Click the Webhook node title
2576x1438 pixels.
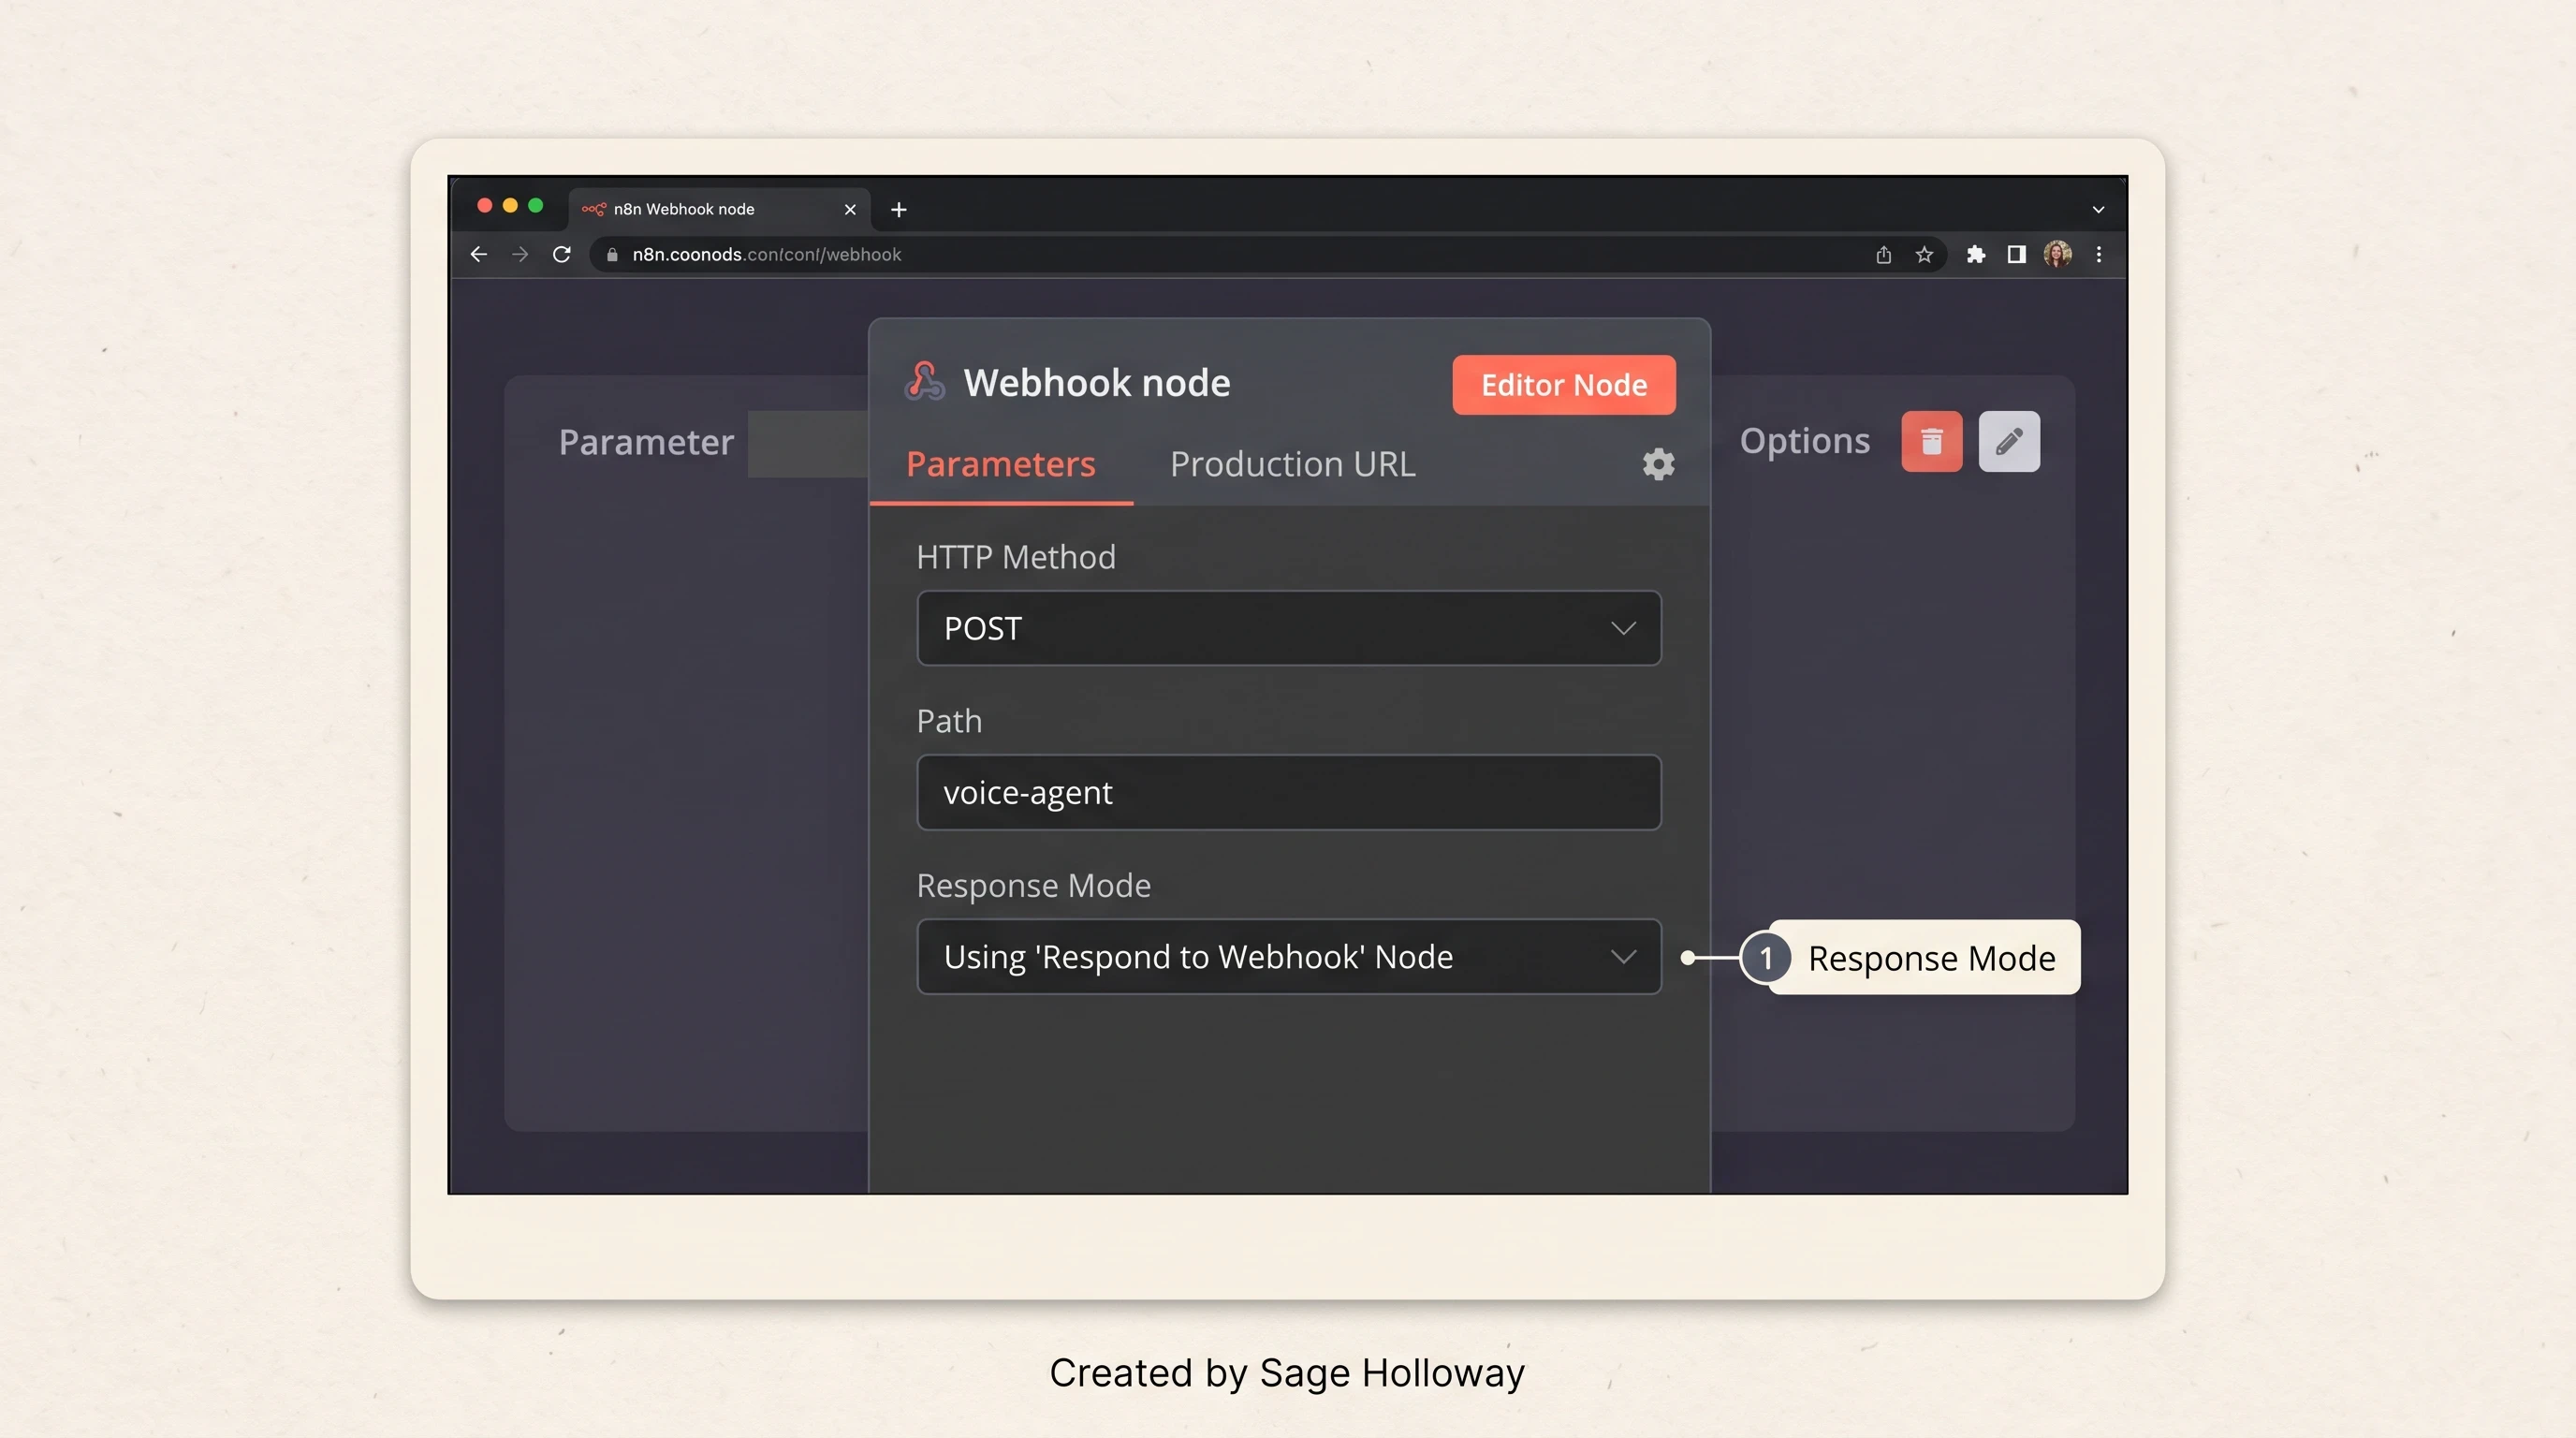coord(1097,382)
